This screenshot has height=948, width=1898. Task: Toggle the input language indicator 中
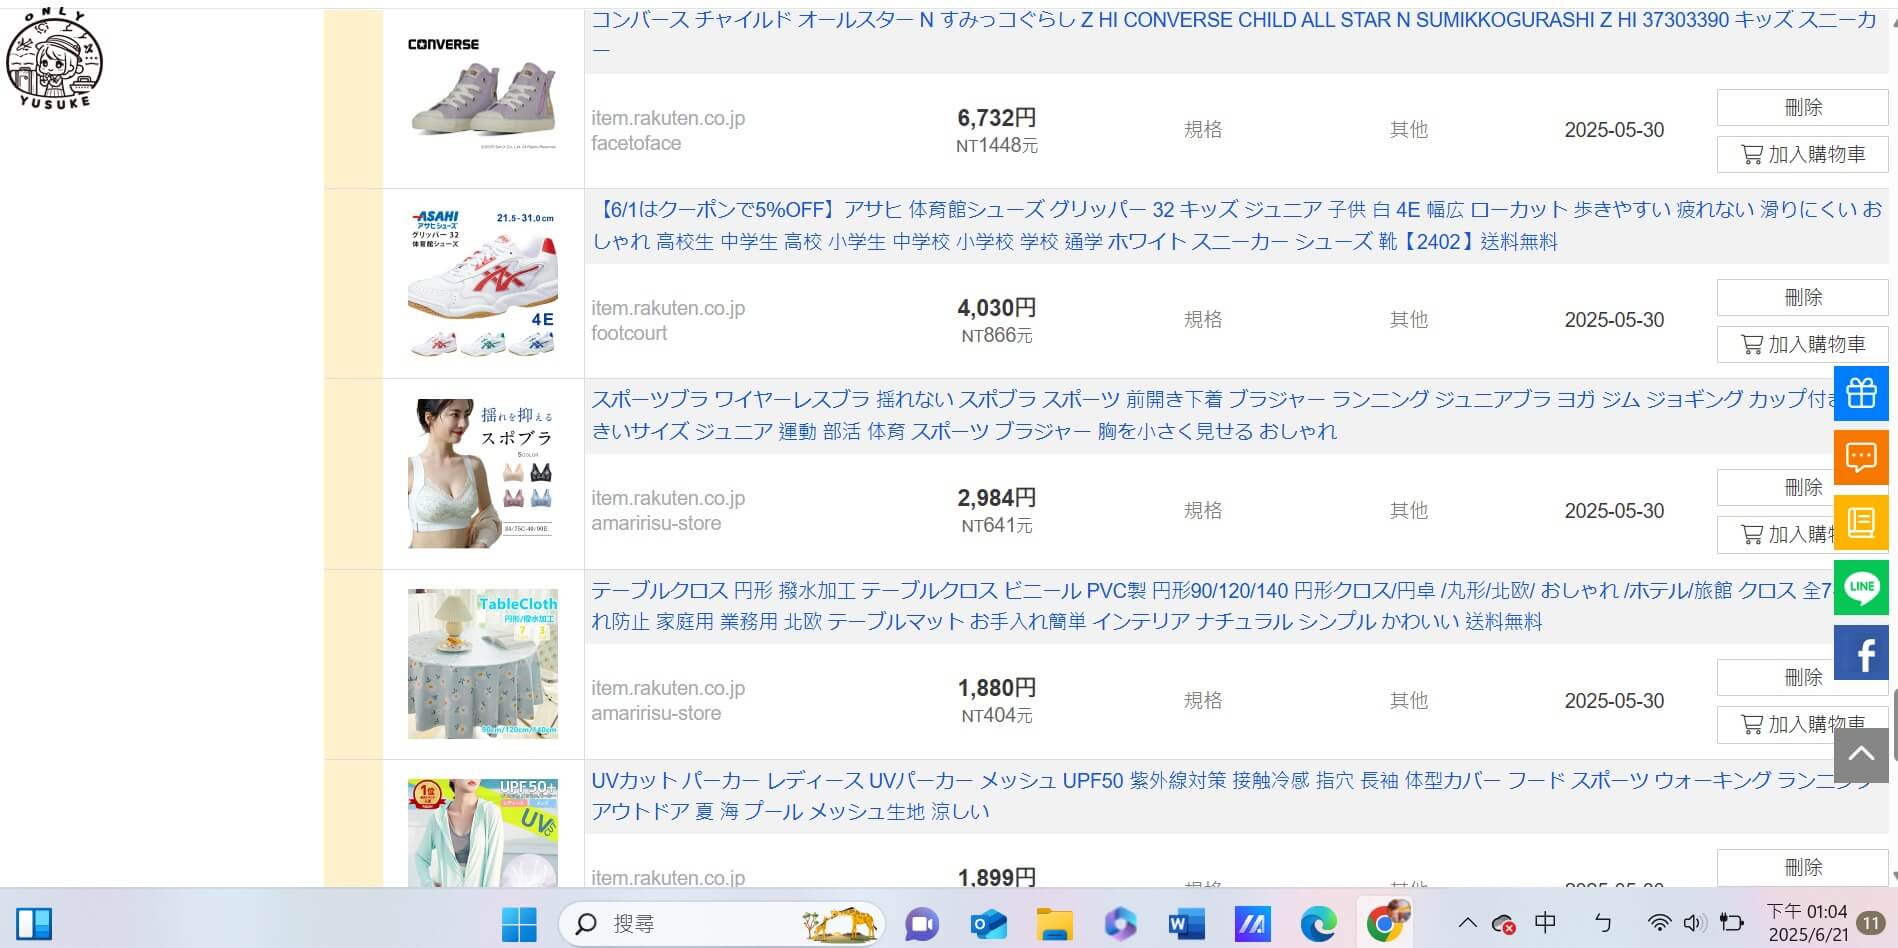[1546, 924]
